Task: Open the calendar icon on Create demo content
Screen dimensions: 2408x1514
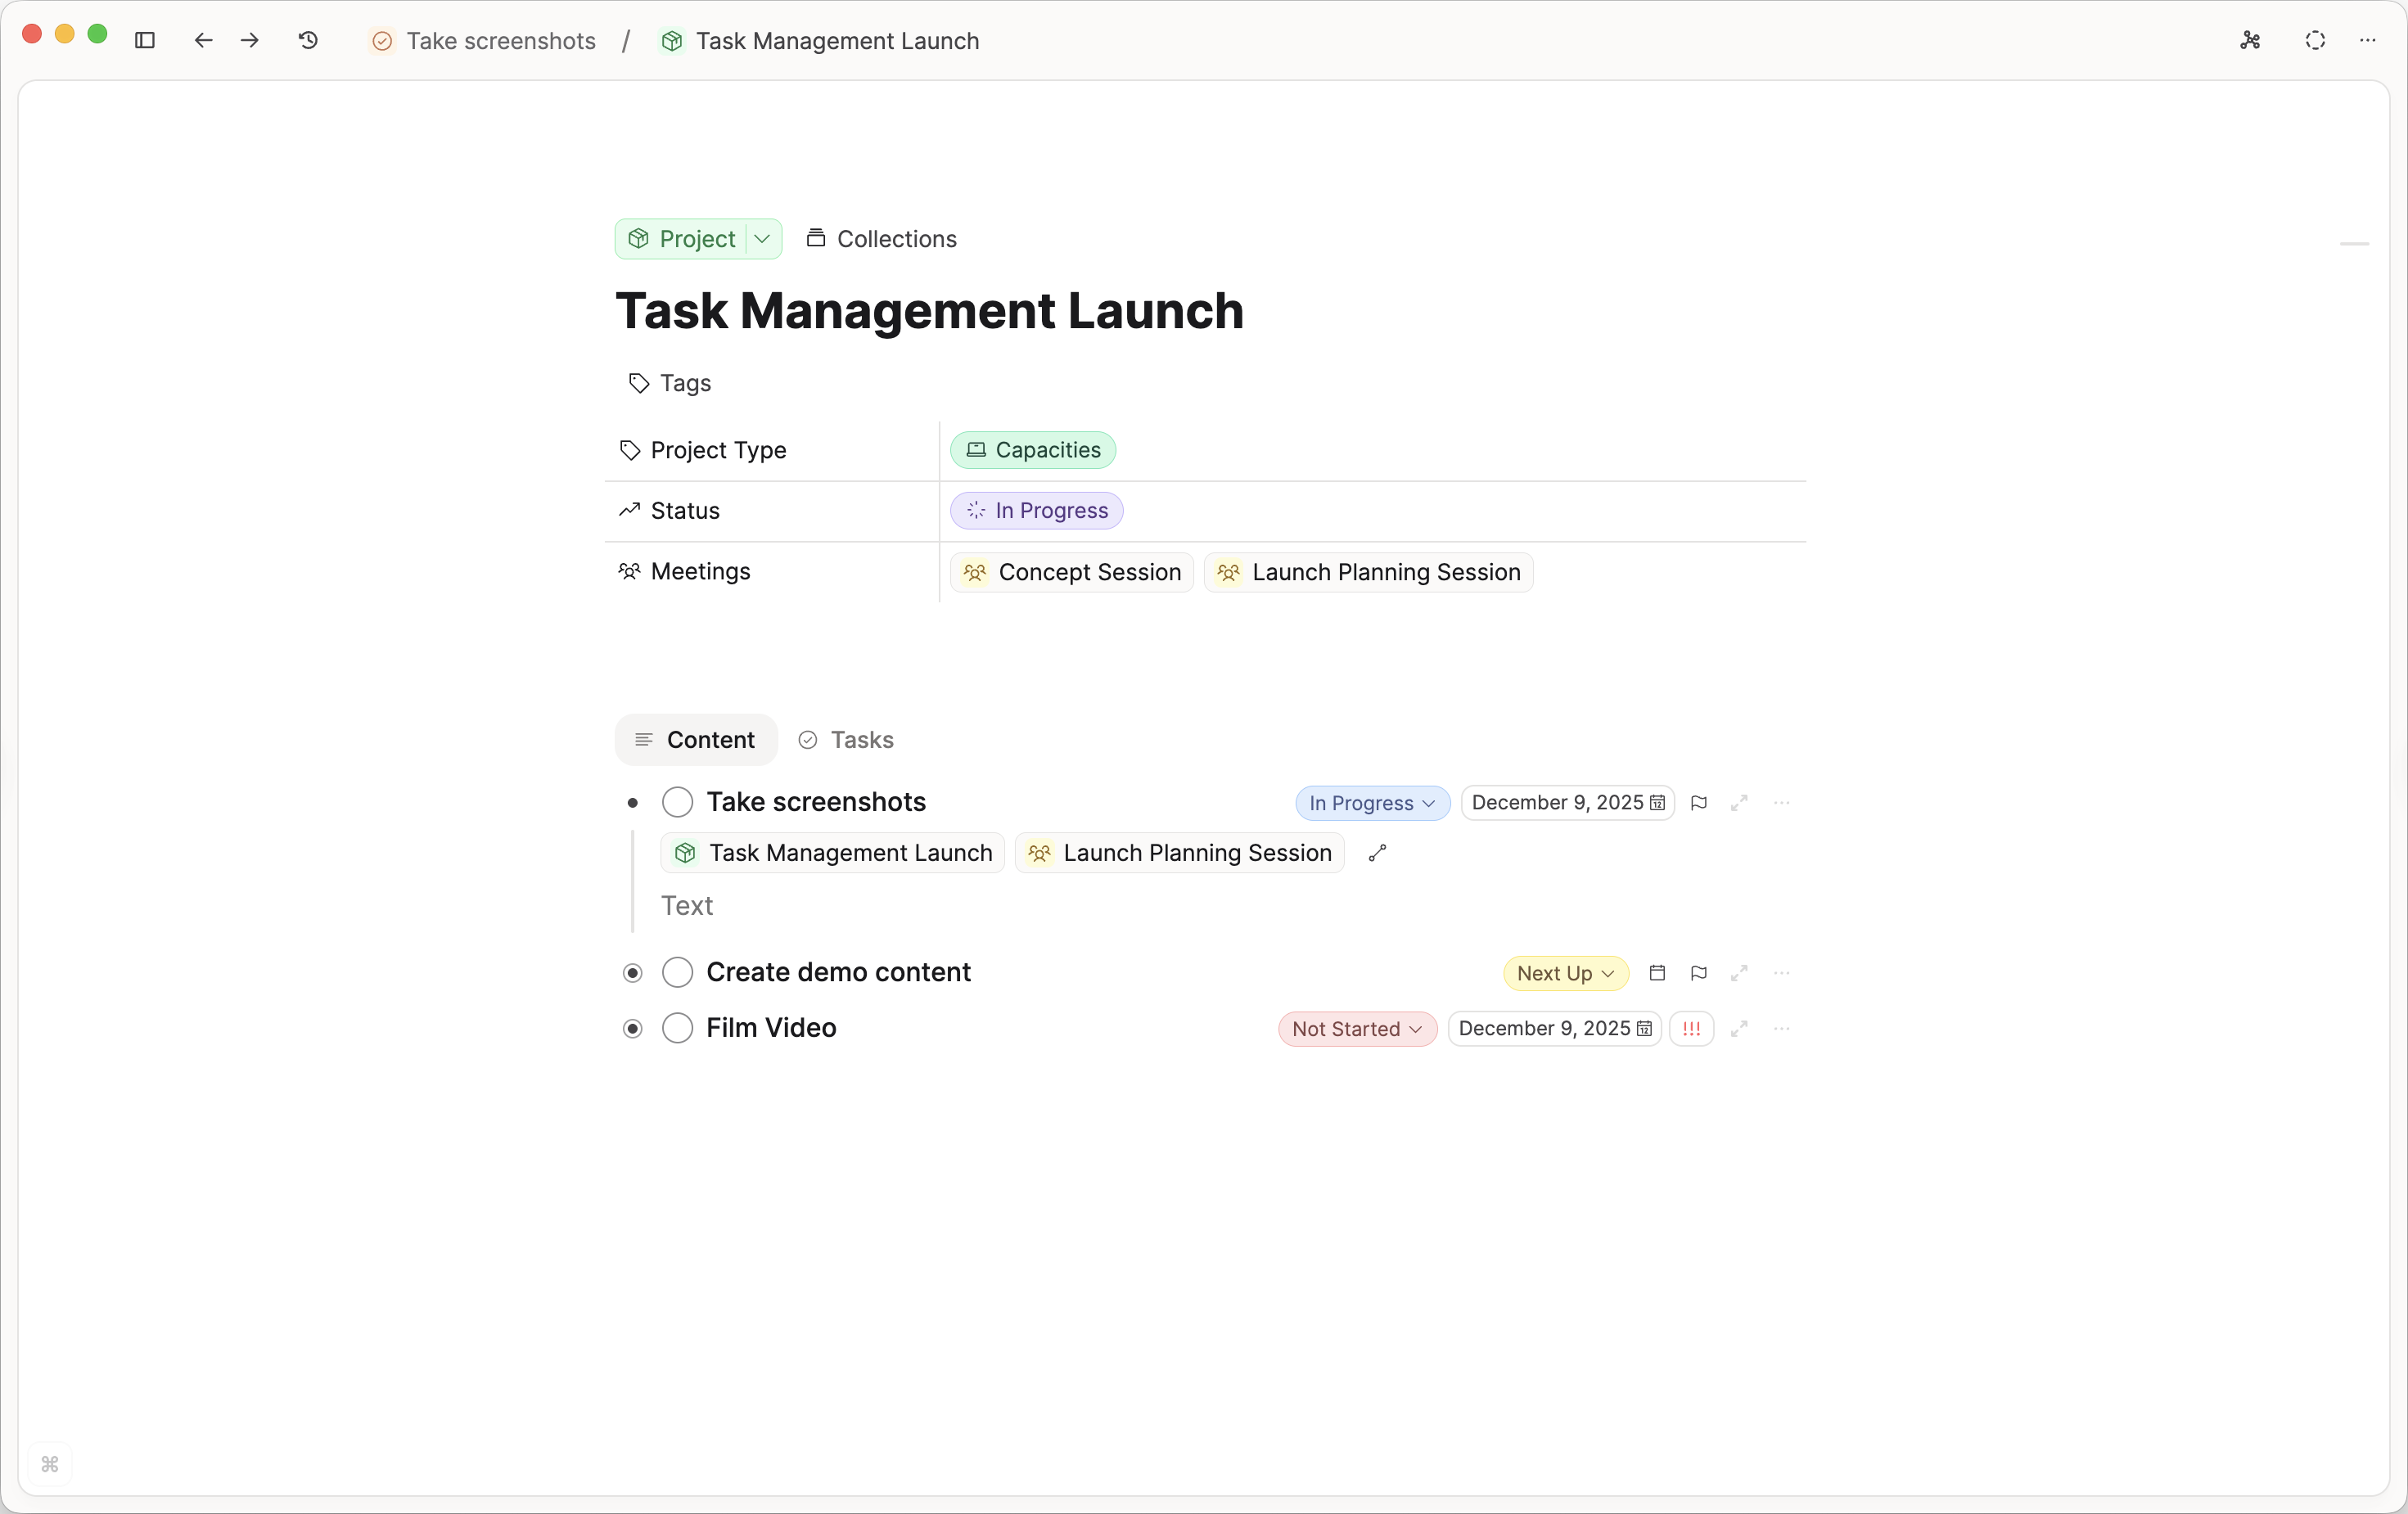Action: click(x=1657, y=972)
